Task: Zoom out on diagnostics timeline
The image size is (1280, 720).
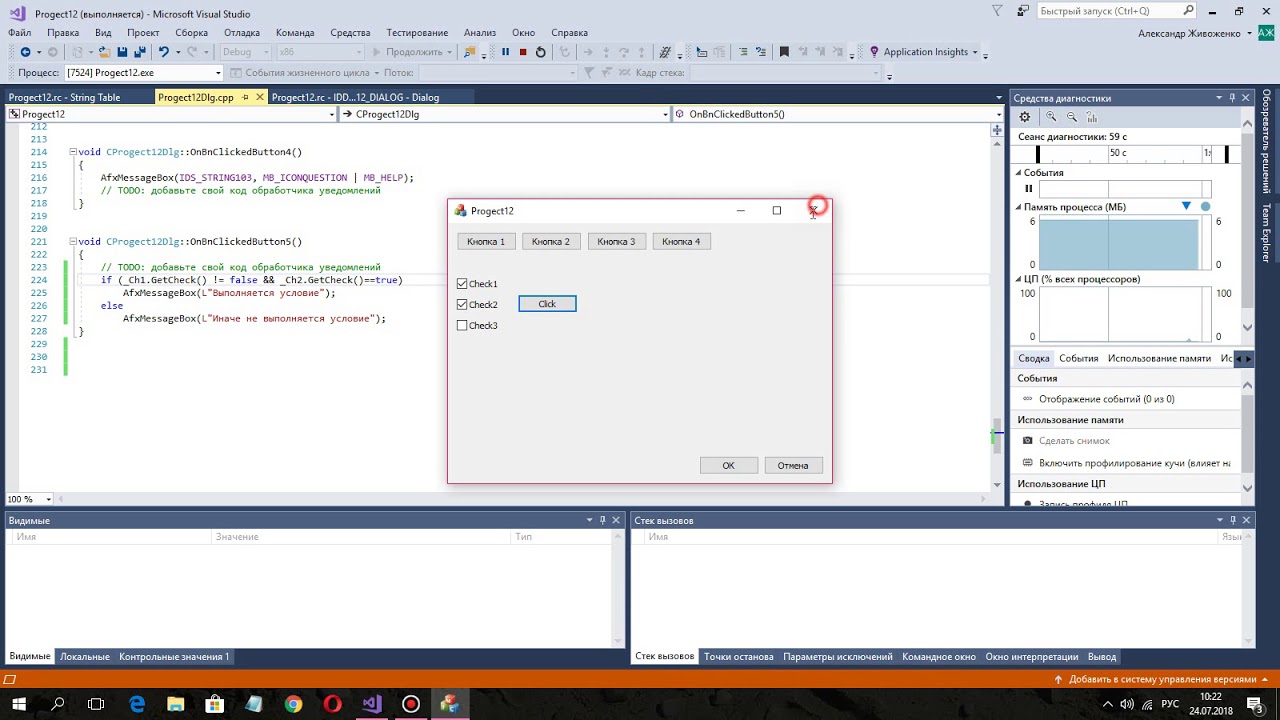Action: 1072,117
